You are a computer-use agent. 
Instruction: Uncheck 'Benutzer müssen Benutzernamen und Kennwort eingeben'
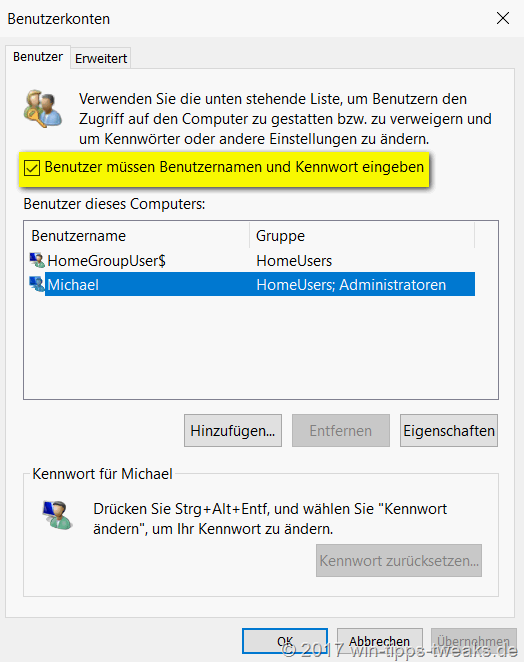tap(32, 168)
